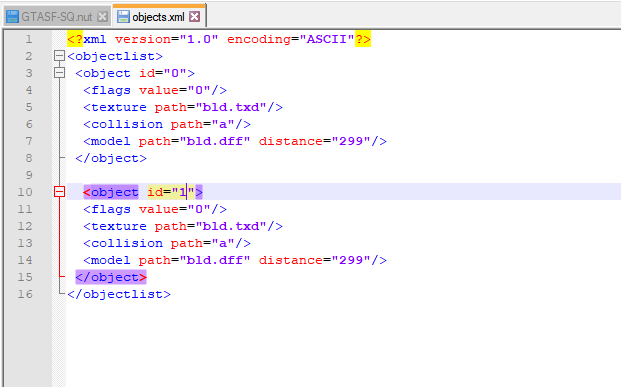Click the highlighted <object id="1"> tag

(143, 192)
